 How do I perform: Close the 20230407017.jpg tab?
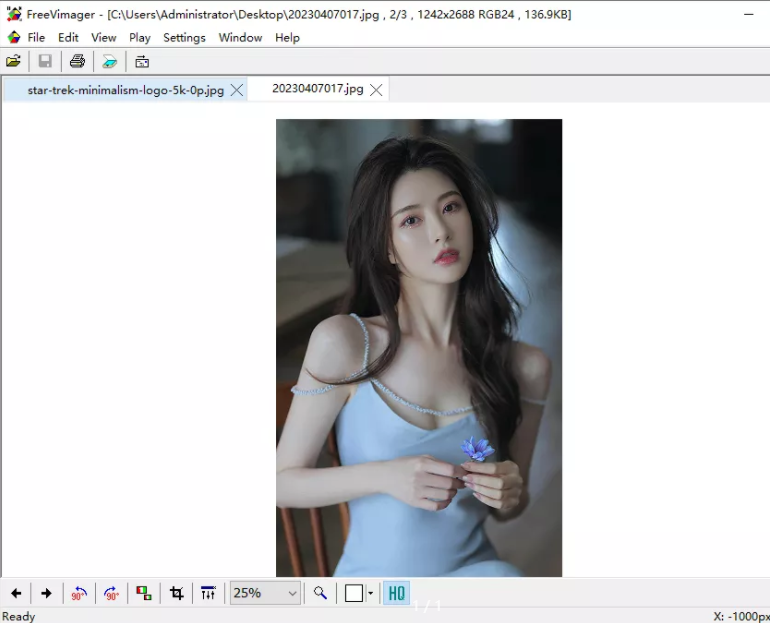point(376,89)
